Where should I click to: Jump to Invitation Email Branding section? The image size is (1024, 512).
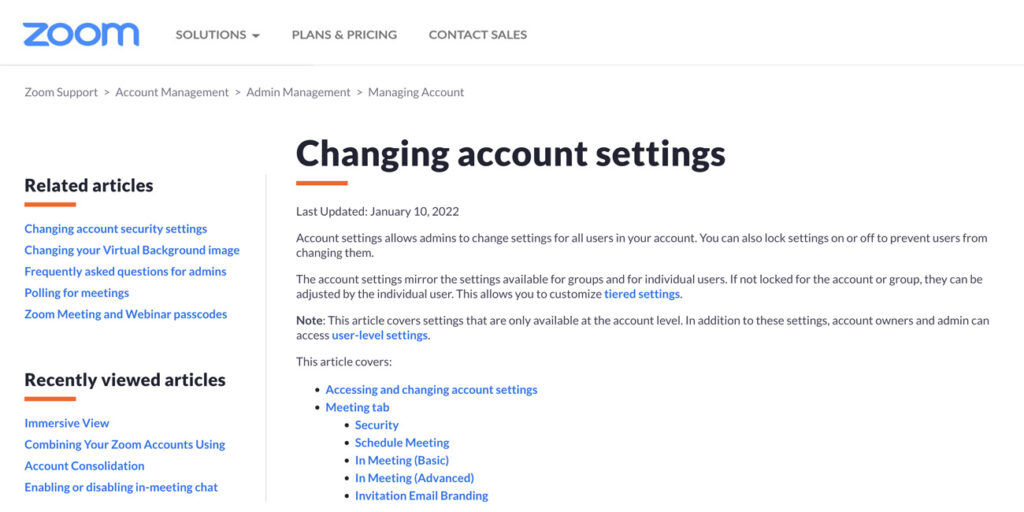point(421,496)
